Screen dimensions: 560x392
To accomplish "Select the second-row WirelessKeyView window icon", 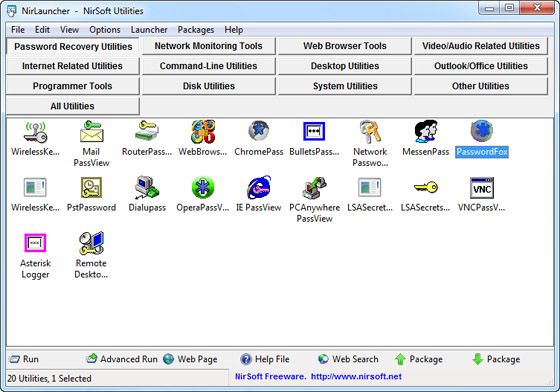I will (x=35, y=187).
